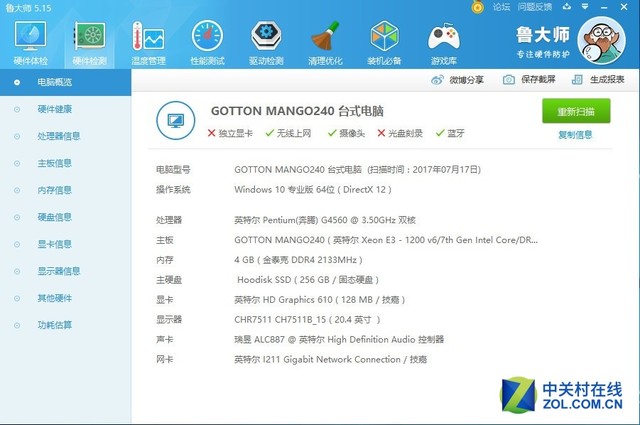Open 驱动检测 driver detection icon
Screen dimensions: 640x425
coord(266,43)
